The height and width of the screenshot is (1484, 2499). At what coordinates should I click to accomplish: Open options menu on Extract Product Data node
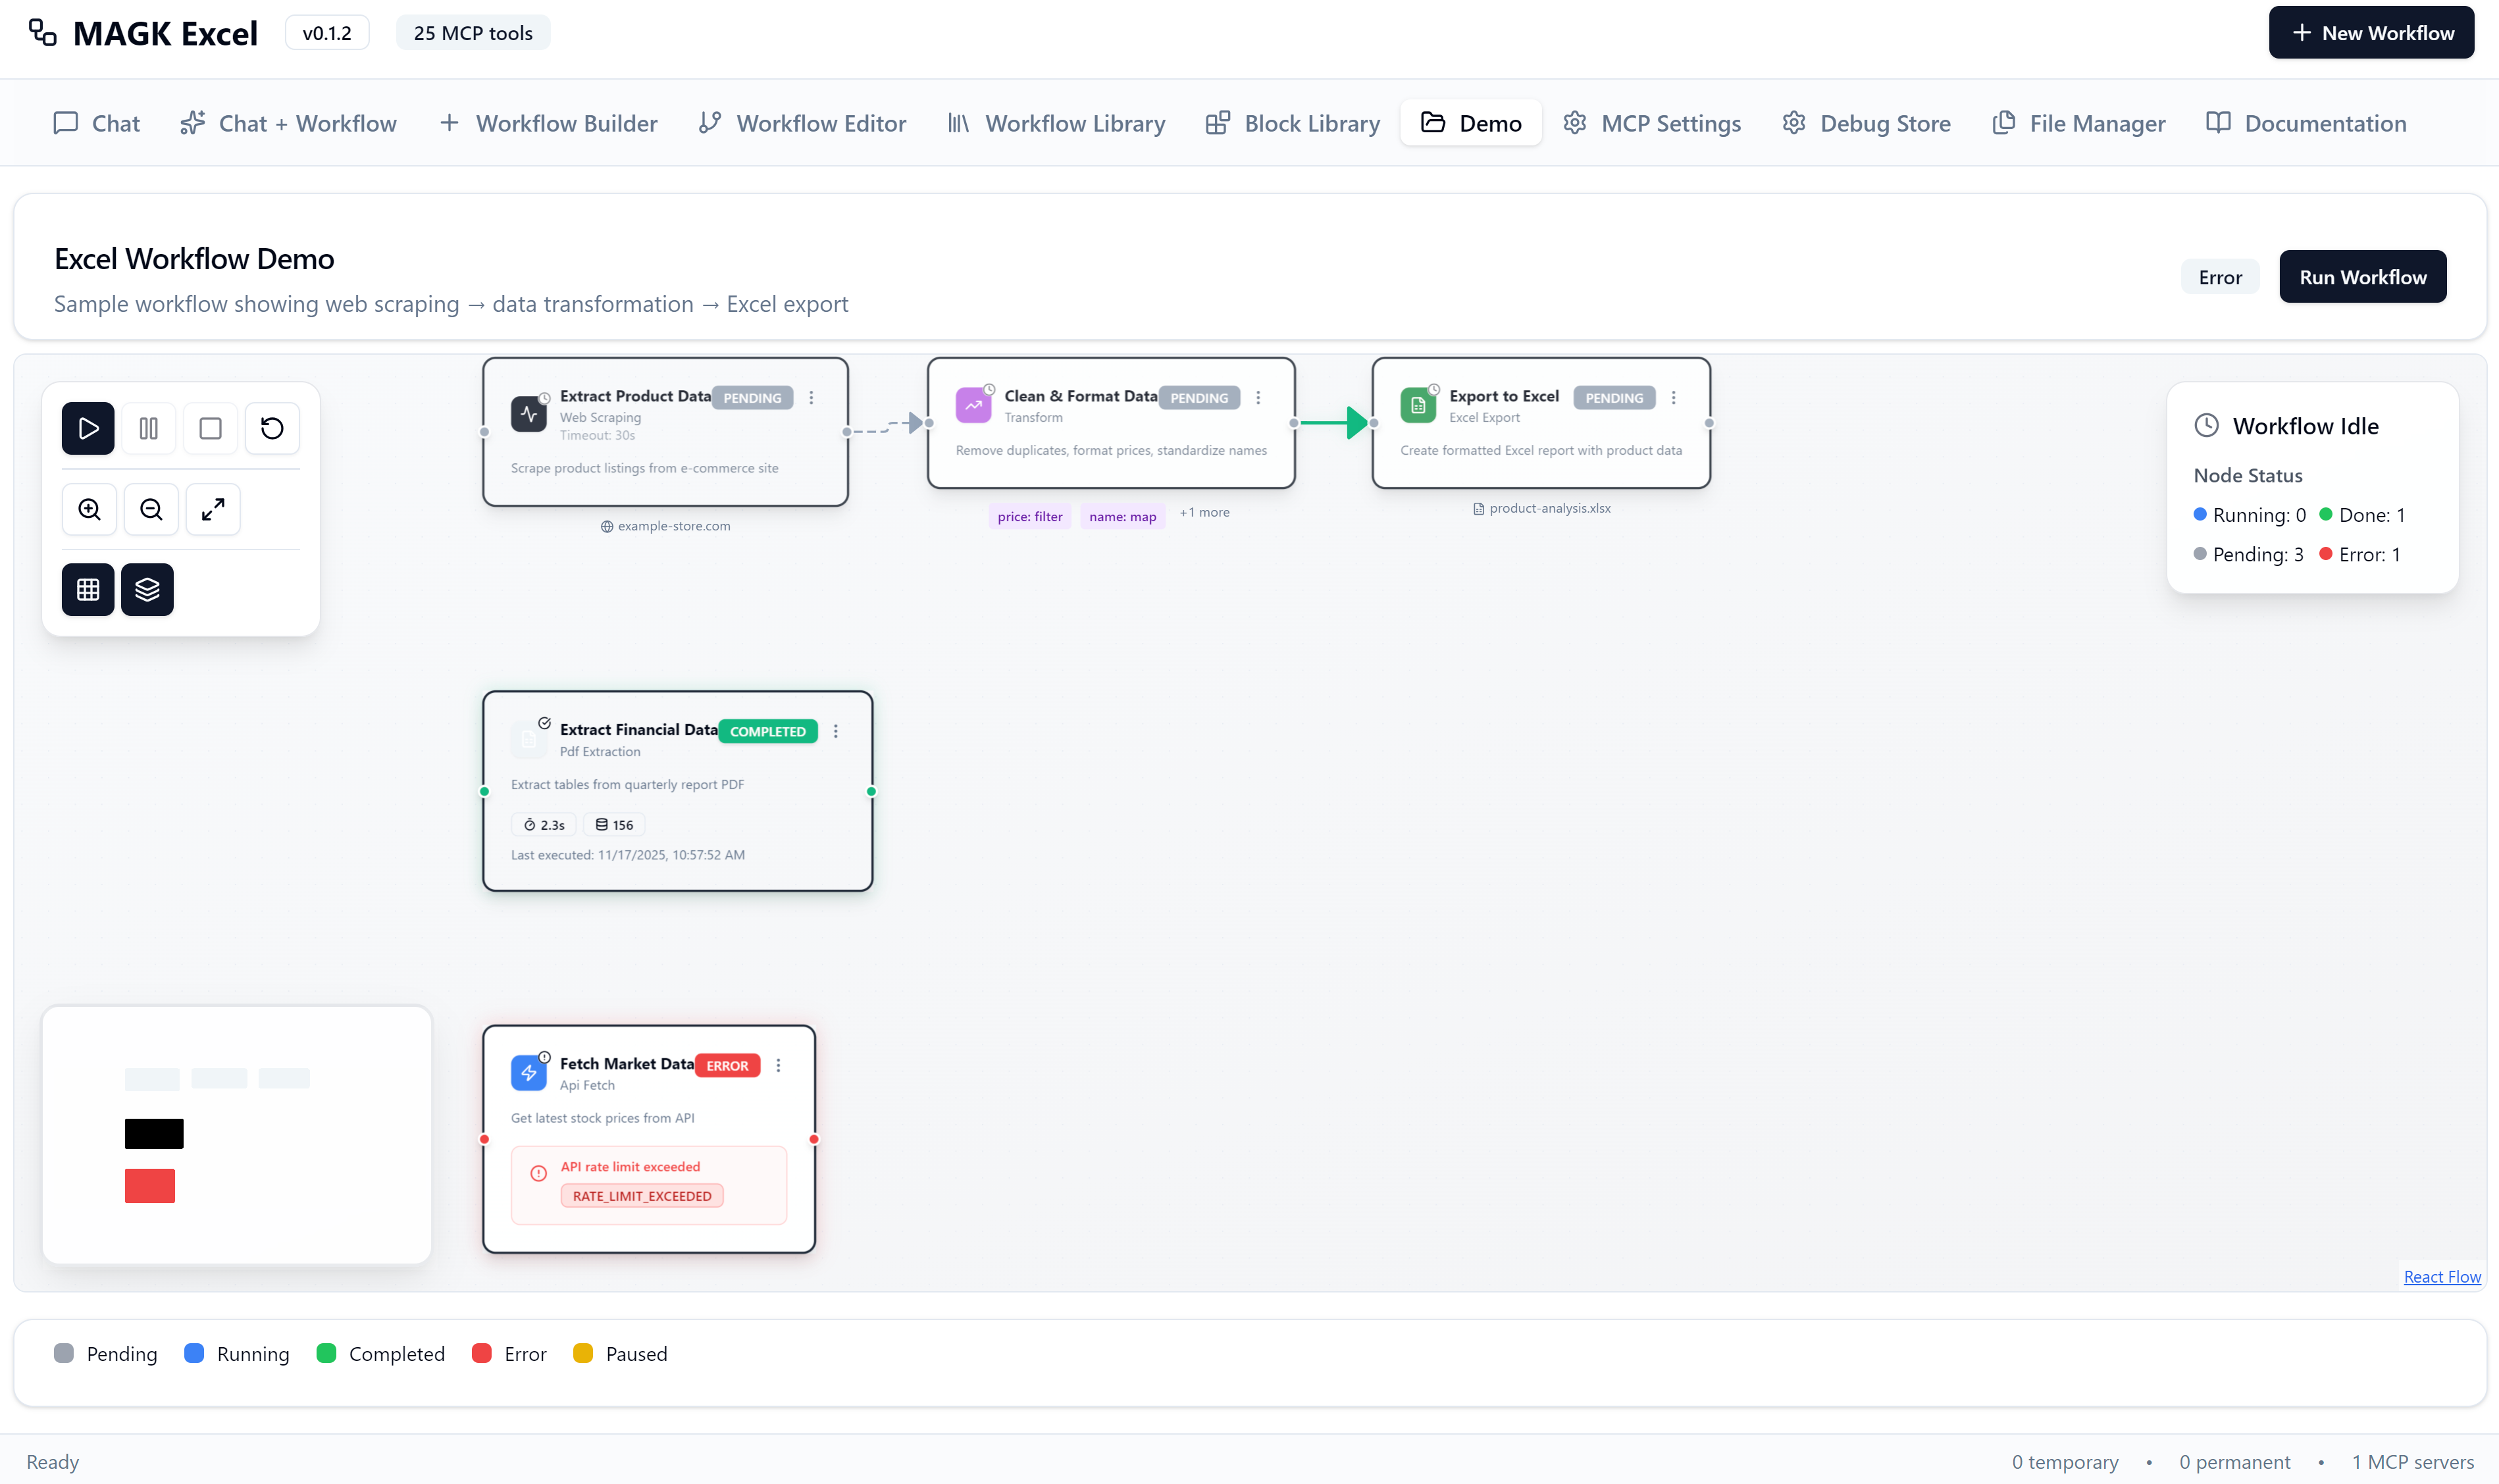click(x=811, y=397)
